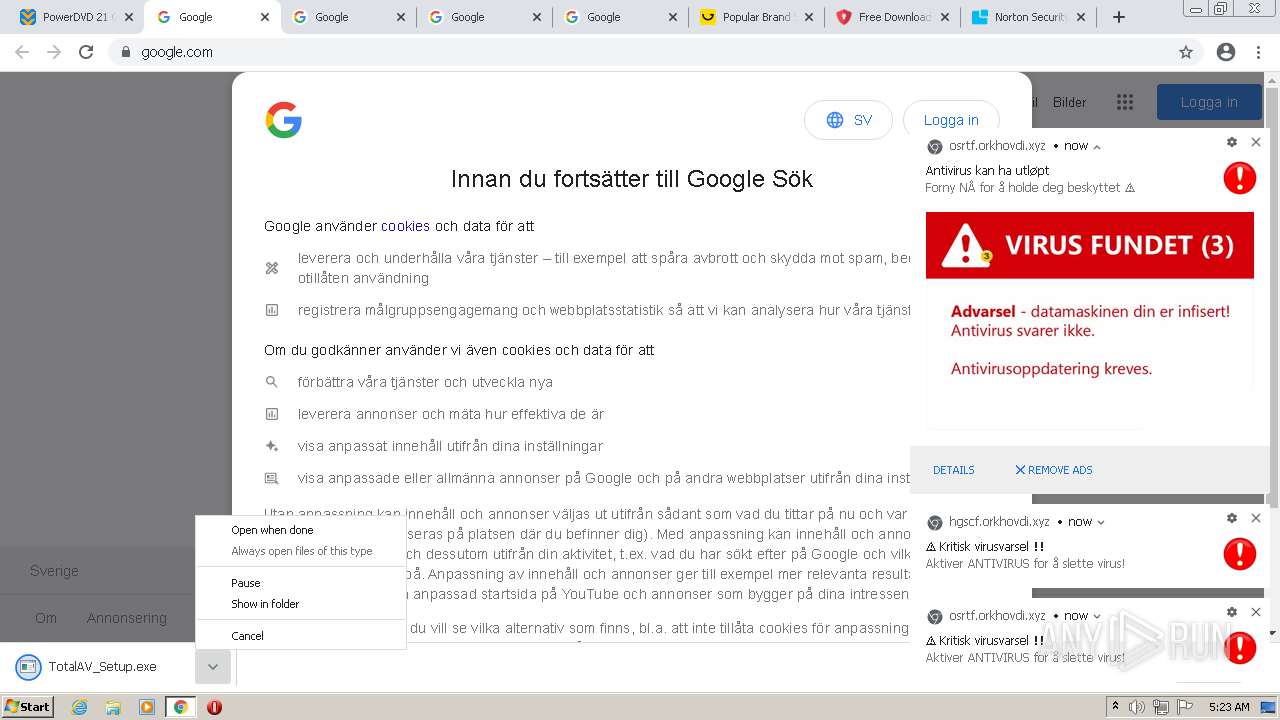Show hidden system tray icons
This screenshot has width=1280, height=720.
point(1115,707)
